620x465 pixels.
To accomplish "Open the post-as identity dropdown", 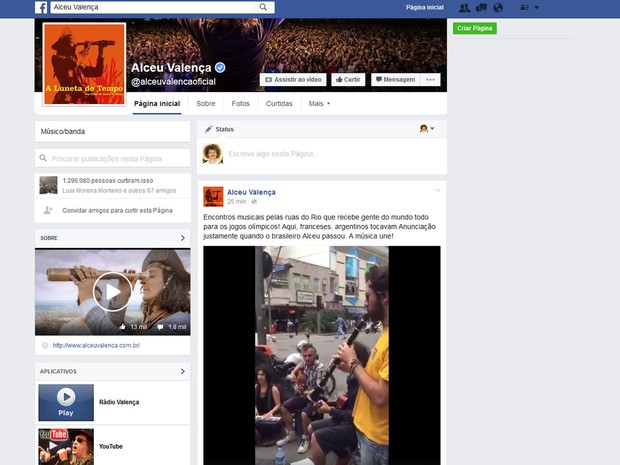I will [x=427, y=129].
